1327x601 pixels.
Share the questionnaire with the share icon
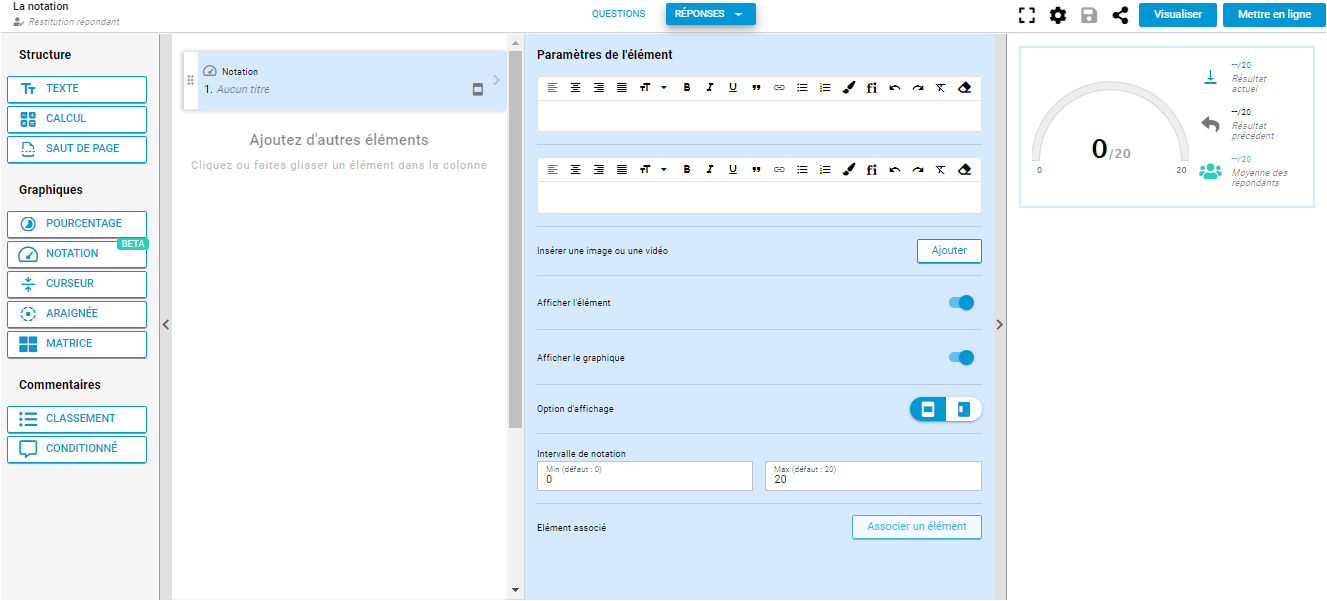(1120, 15)
